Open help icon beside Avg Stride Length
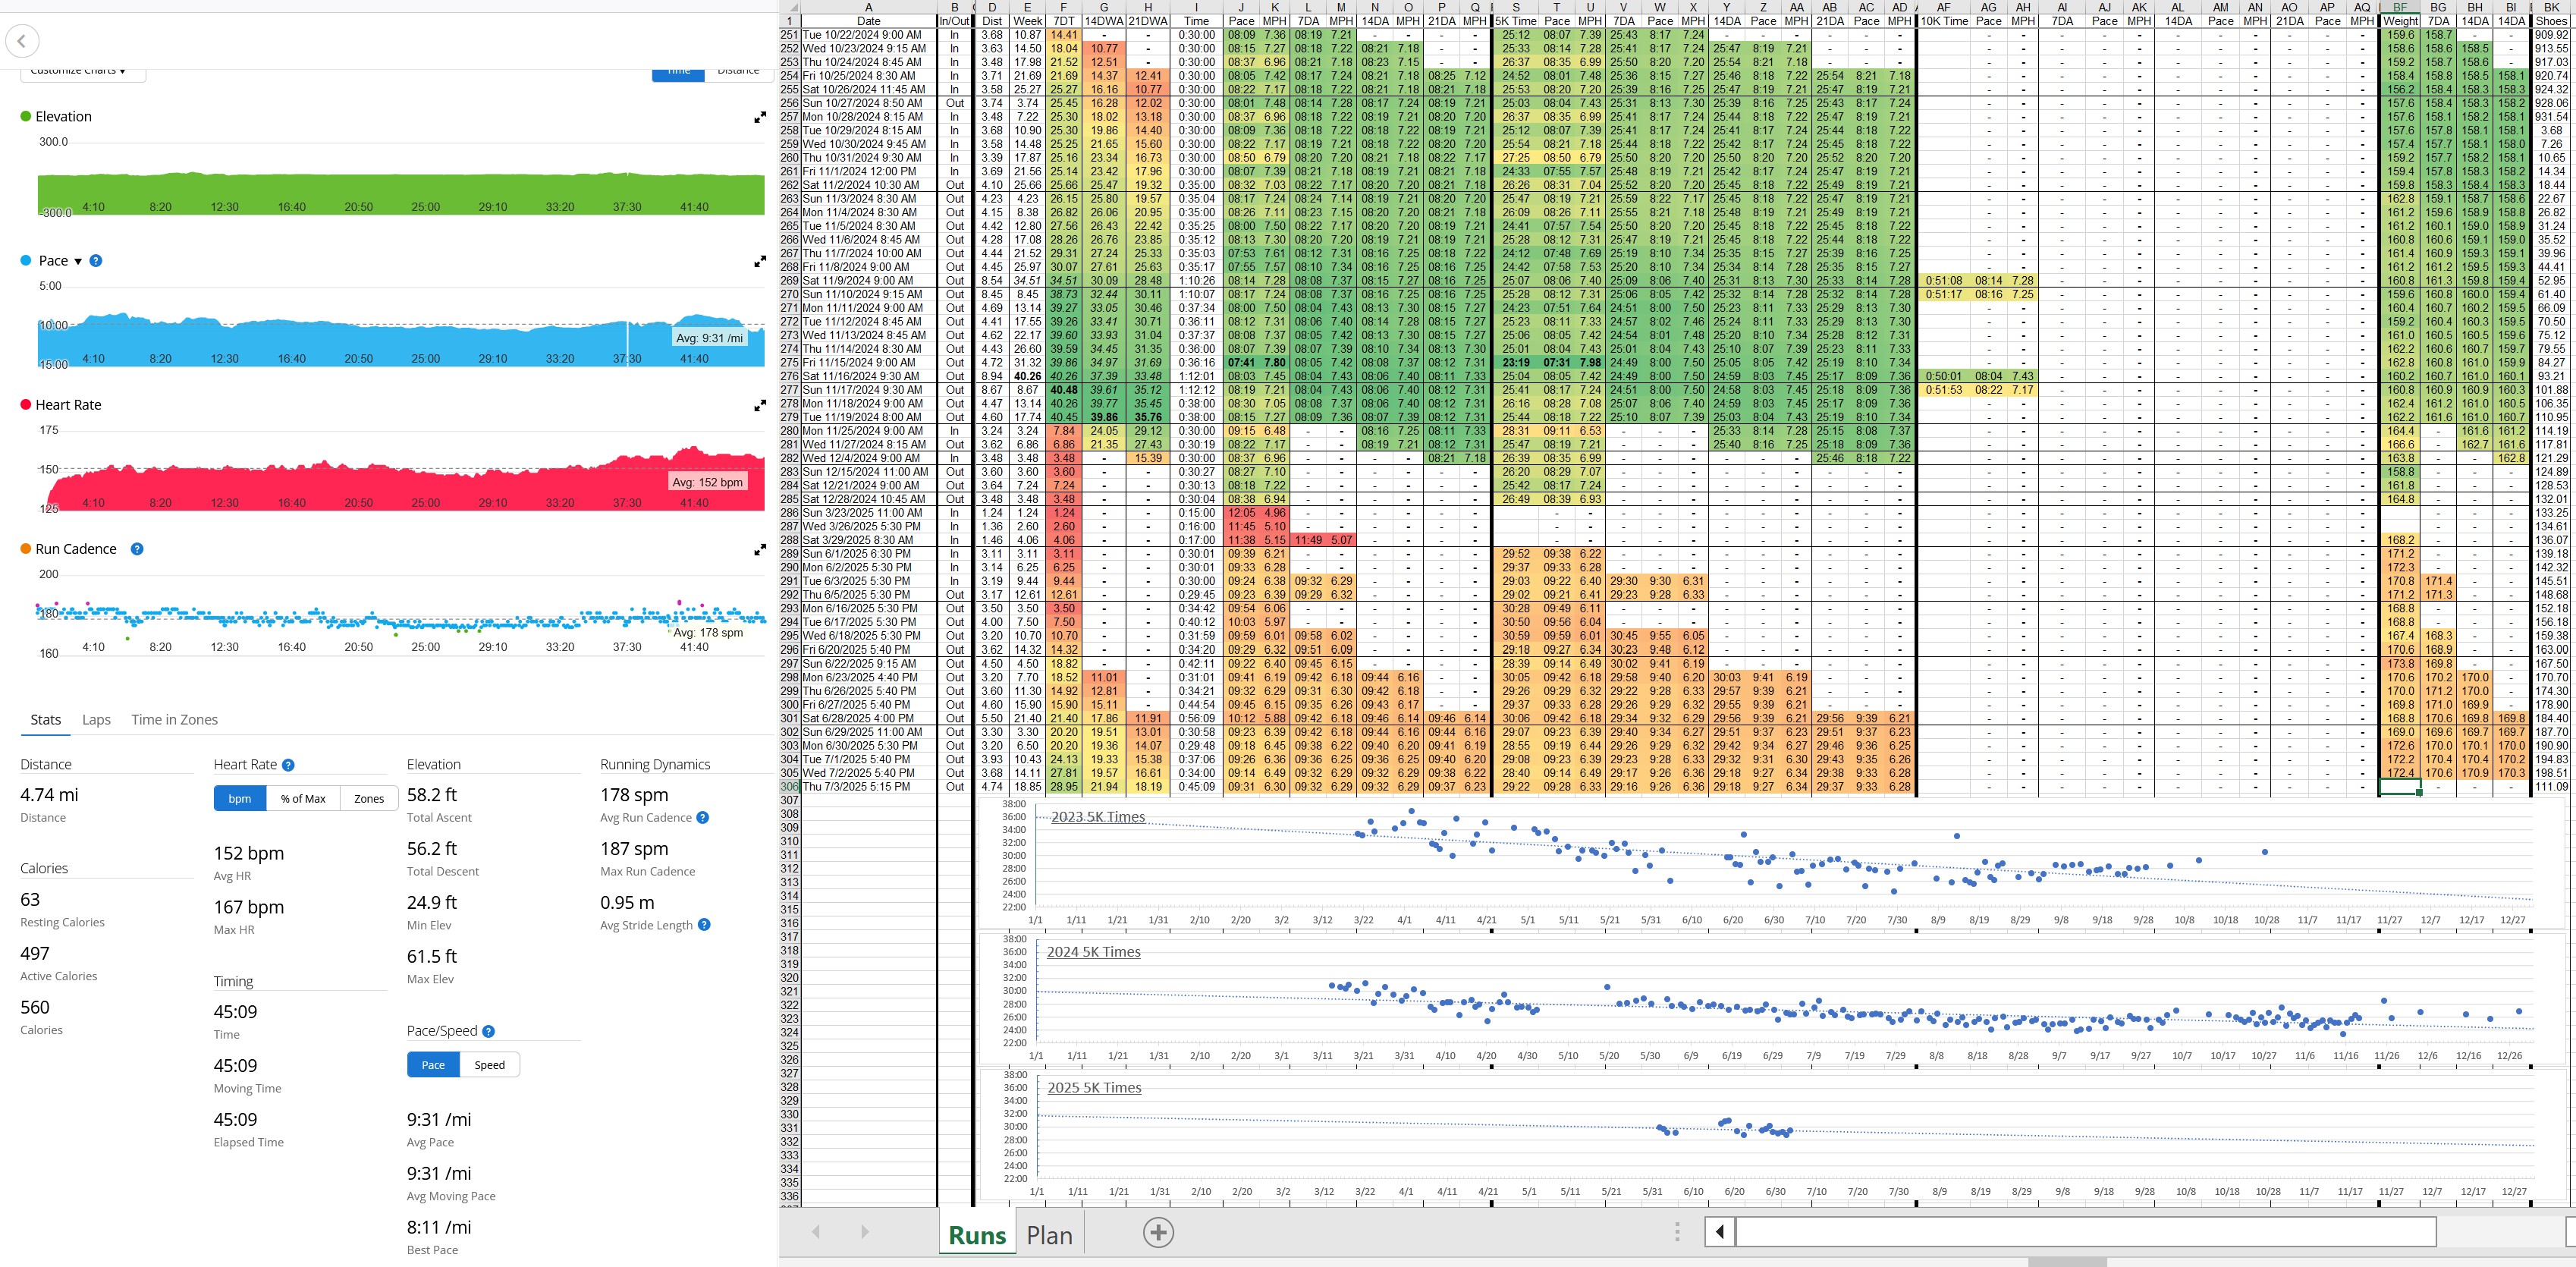The width and height of the screenshot is (2576, 1267). click(704, 925)
